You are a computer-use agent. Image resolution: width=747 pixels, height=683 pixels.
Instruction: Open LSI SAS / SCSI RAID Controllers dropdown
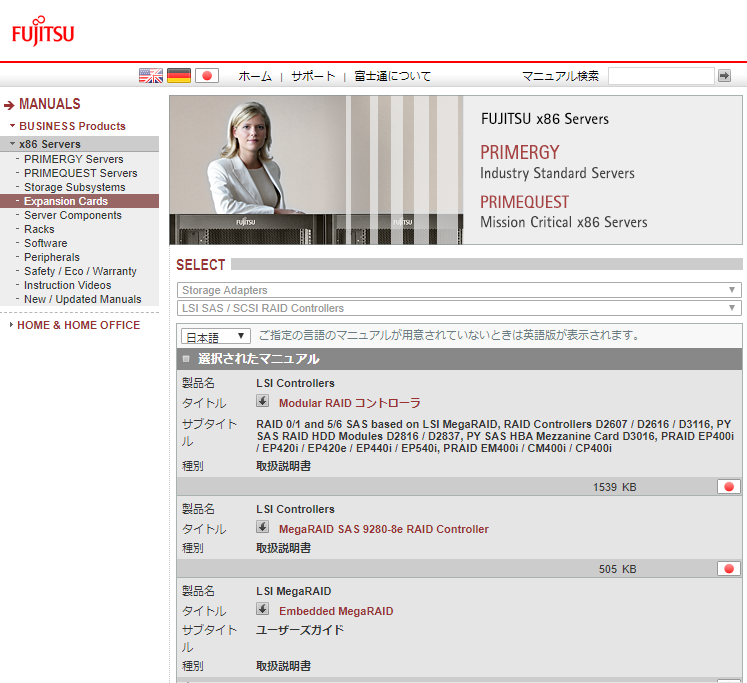[x=459, y=308]
